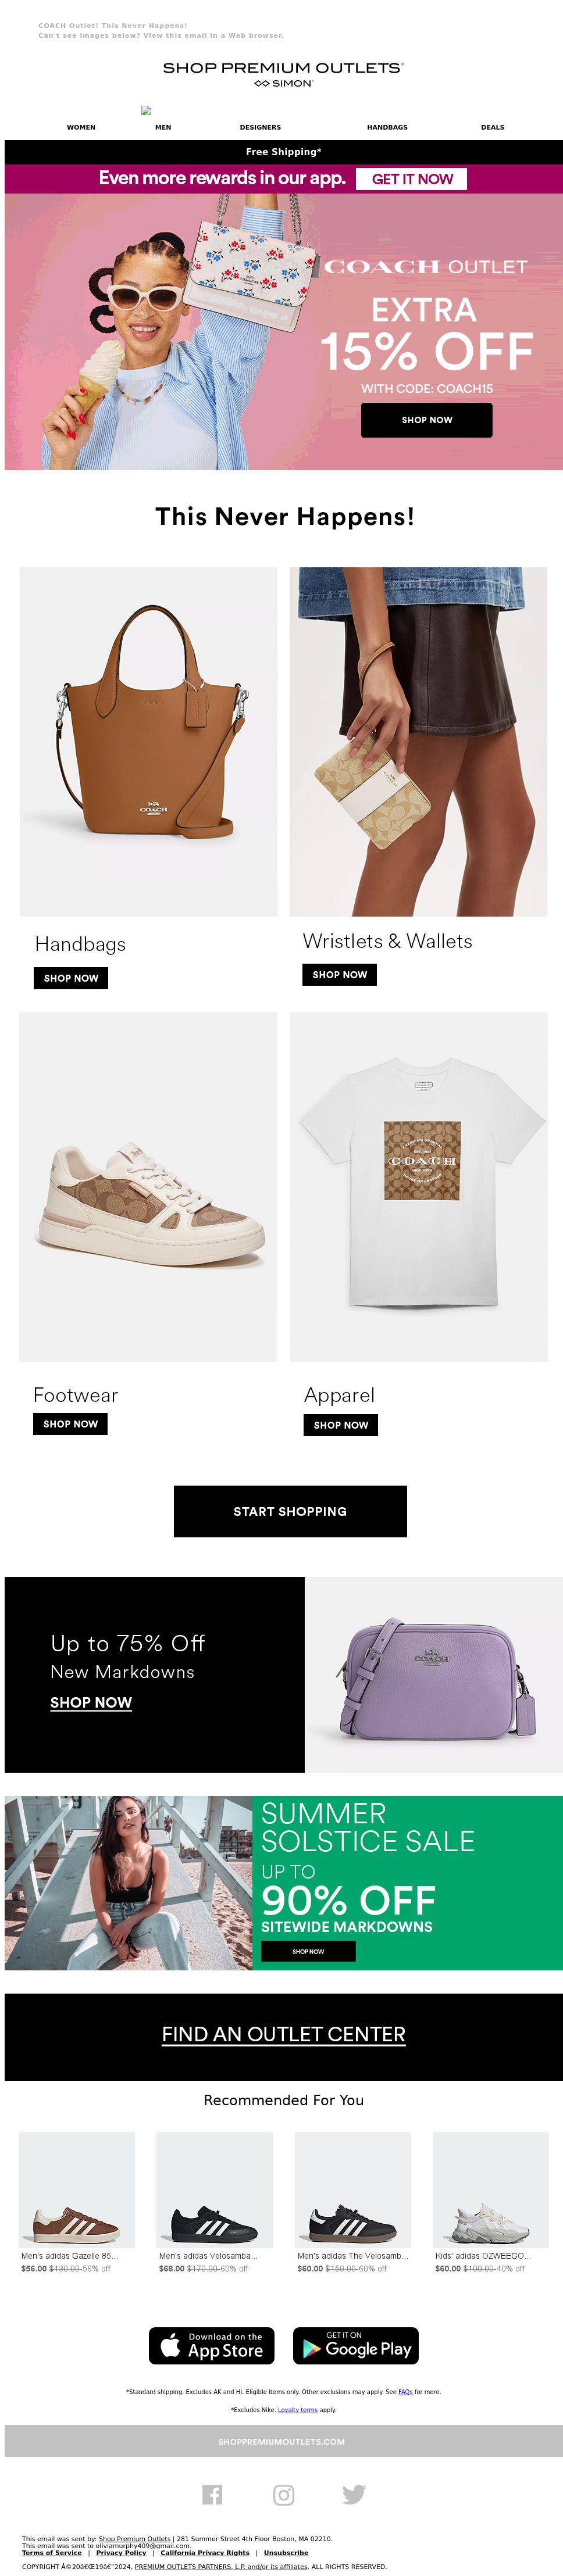Open FIND AN OUTLET CENTER link
Screen dimensions: 563x2576
[284, 2034]
